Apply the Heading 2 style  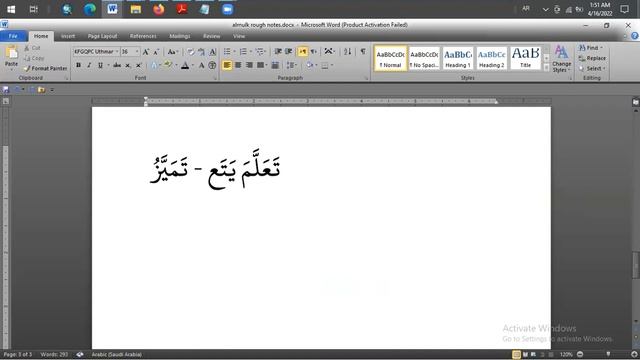click(491, 58)
